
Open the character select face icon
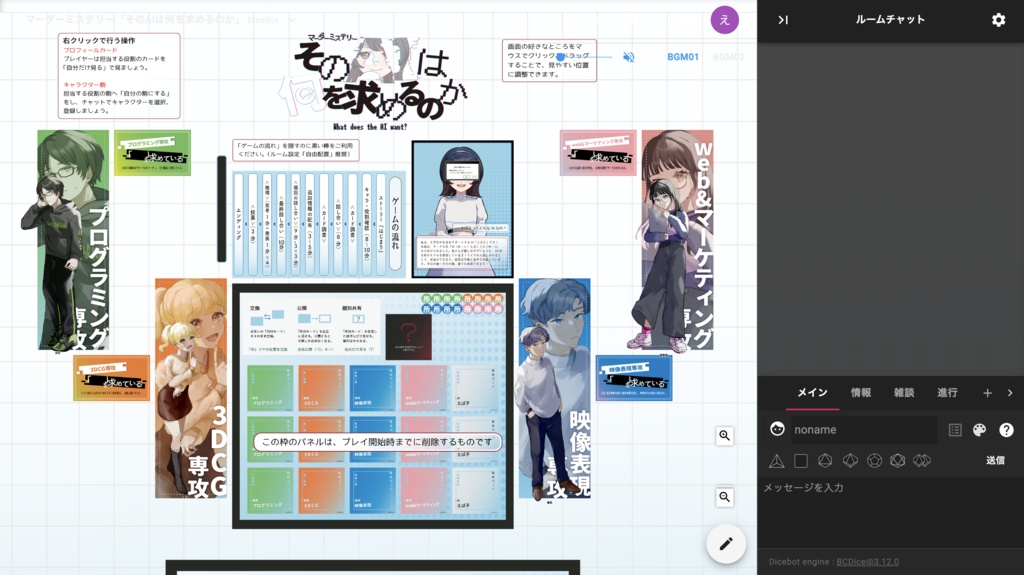click(776, 429)
